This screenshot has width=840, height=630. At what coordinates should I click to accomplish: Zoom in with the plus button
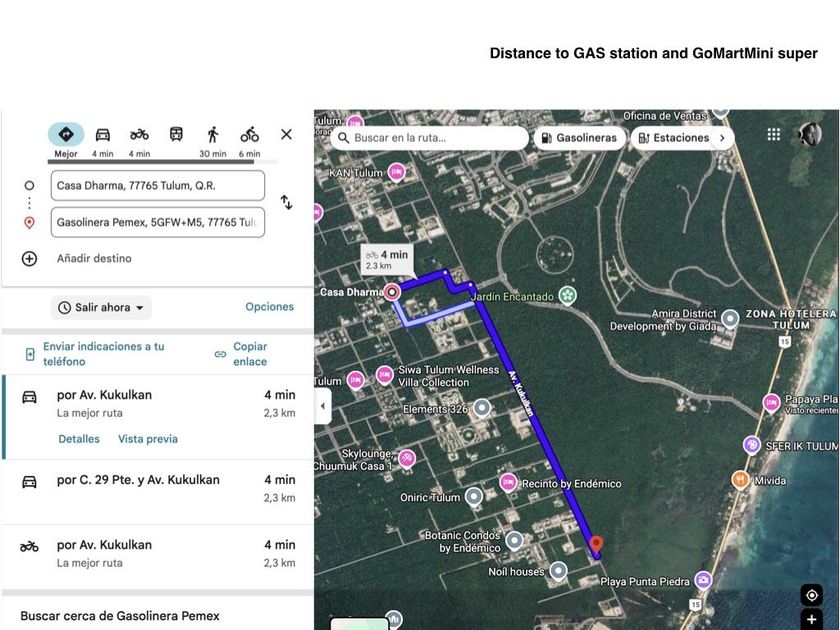pyautogui.click(x=812, y=619)
